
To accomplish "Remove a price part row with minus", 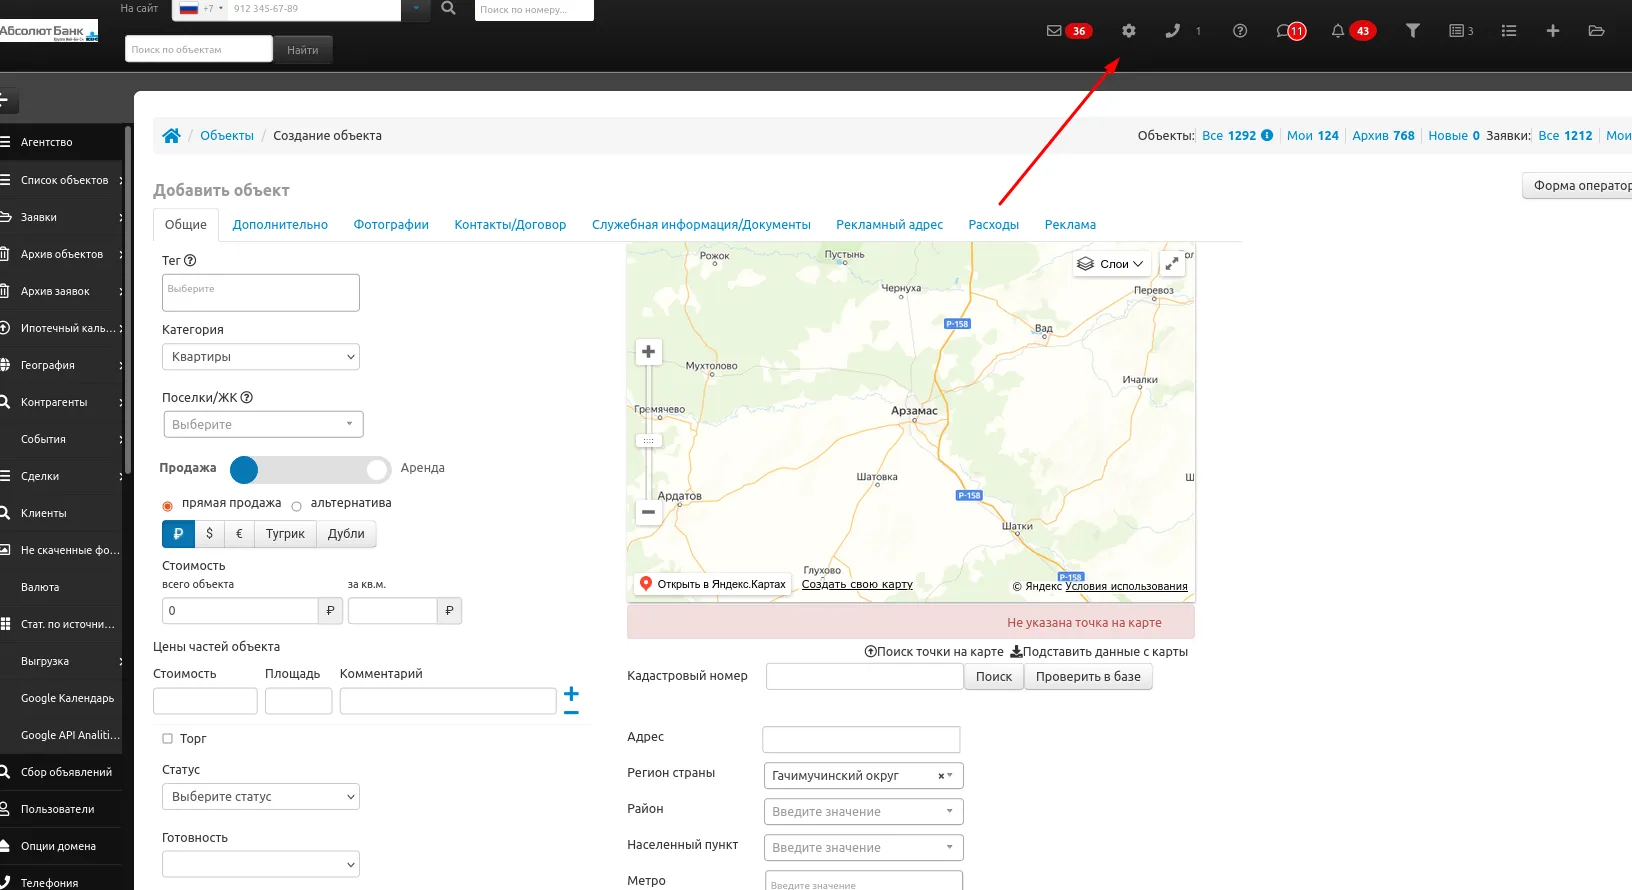I will click(x=571, y=712).
